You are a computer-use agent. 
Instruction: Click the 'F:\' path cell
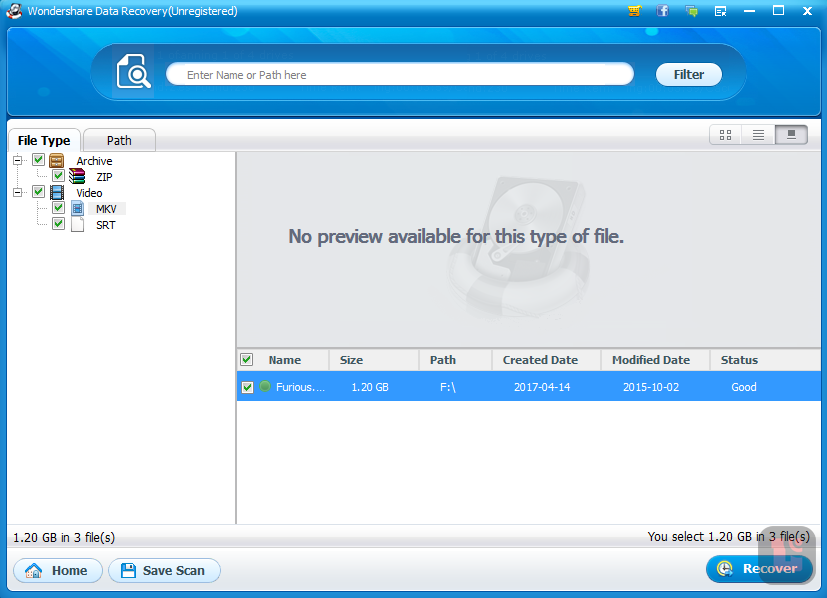click(x=448, y=387)
